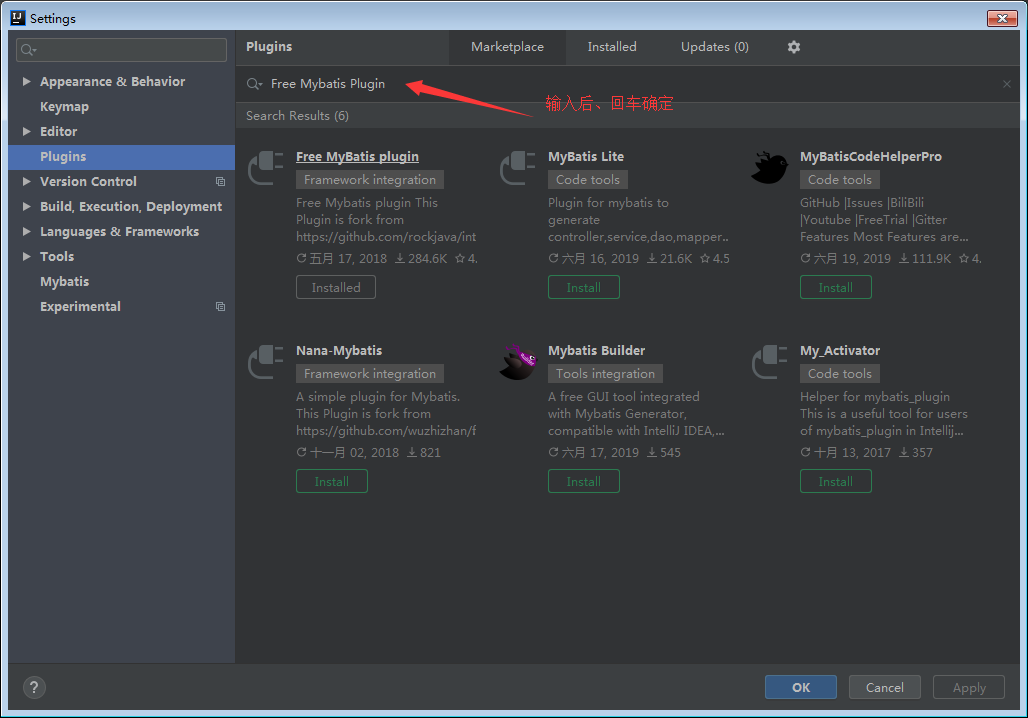The image size is (1028, 718).
Task: Click the My_Activator plug icon
Action: click(x=770, y=362)
